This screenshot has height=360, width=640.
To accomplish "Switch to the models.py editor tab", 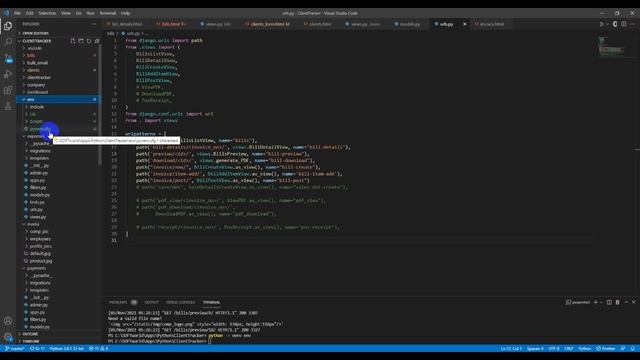I will pyautogui.click(x=409, y=24).
